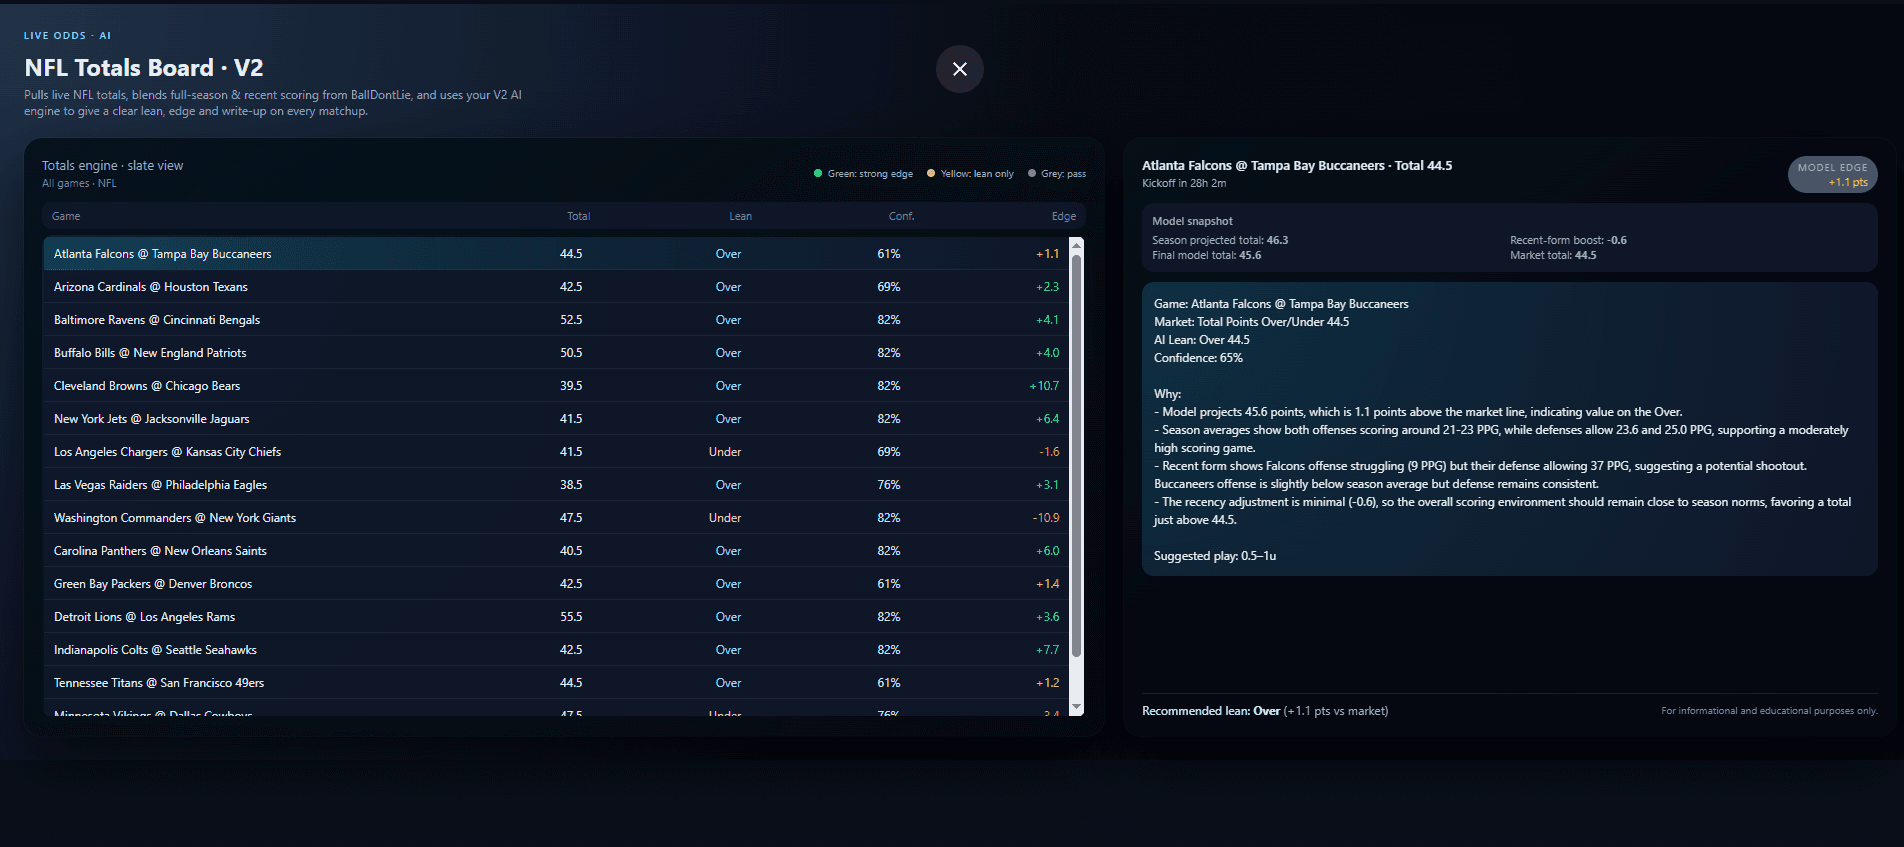Select Arizona Cardinals @ Houston Texans row
This screenshot has width=1904, height=847.
coord(556,287)
